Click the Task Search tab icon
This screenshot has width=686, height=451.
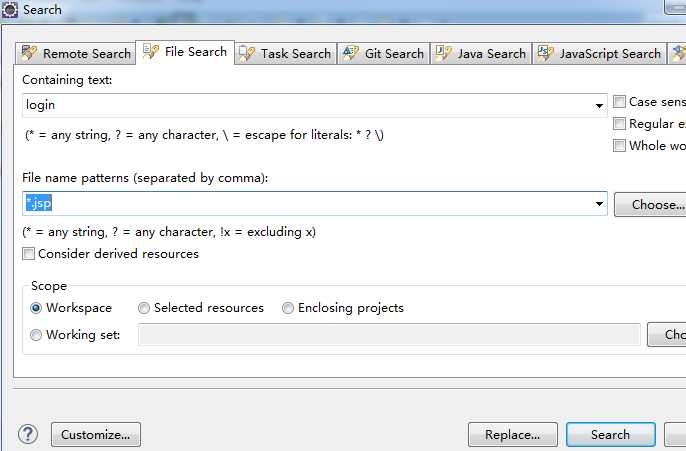pyautogui.click(x=246, y=53)
